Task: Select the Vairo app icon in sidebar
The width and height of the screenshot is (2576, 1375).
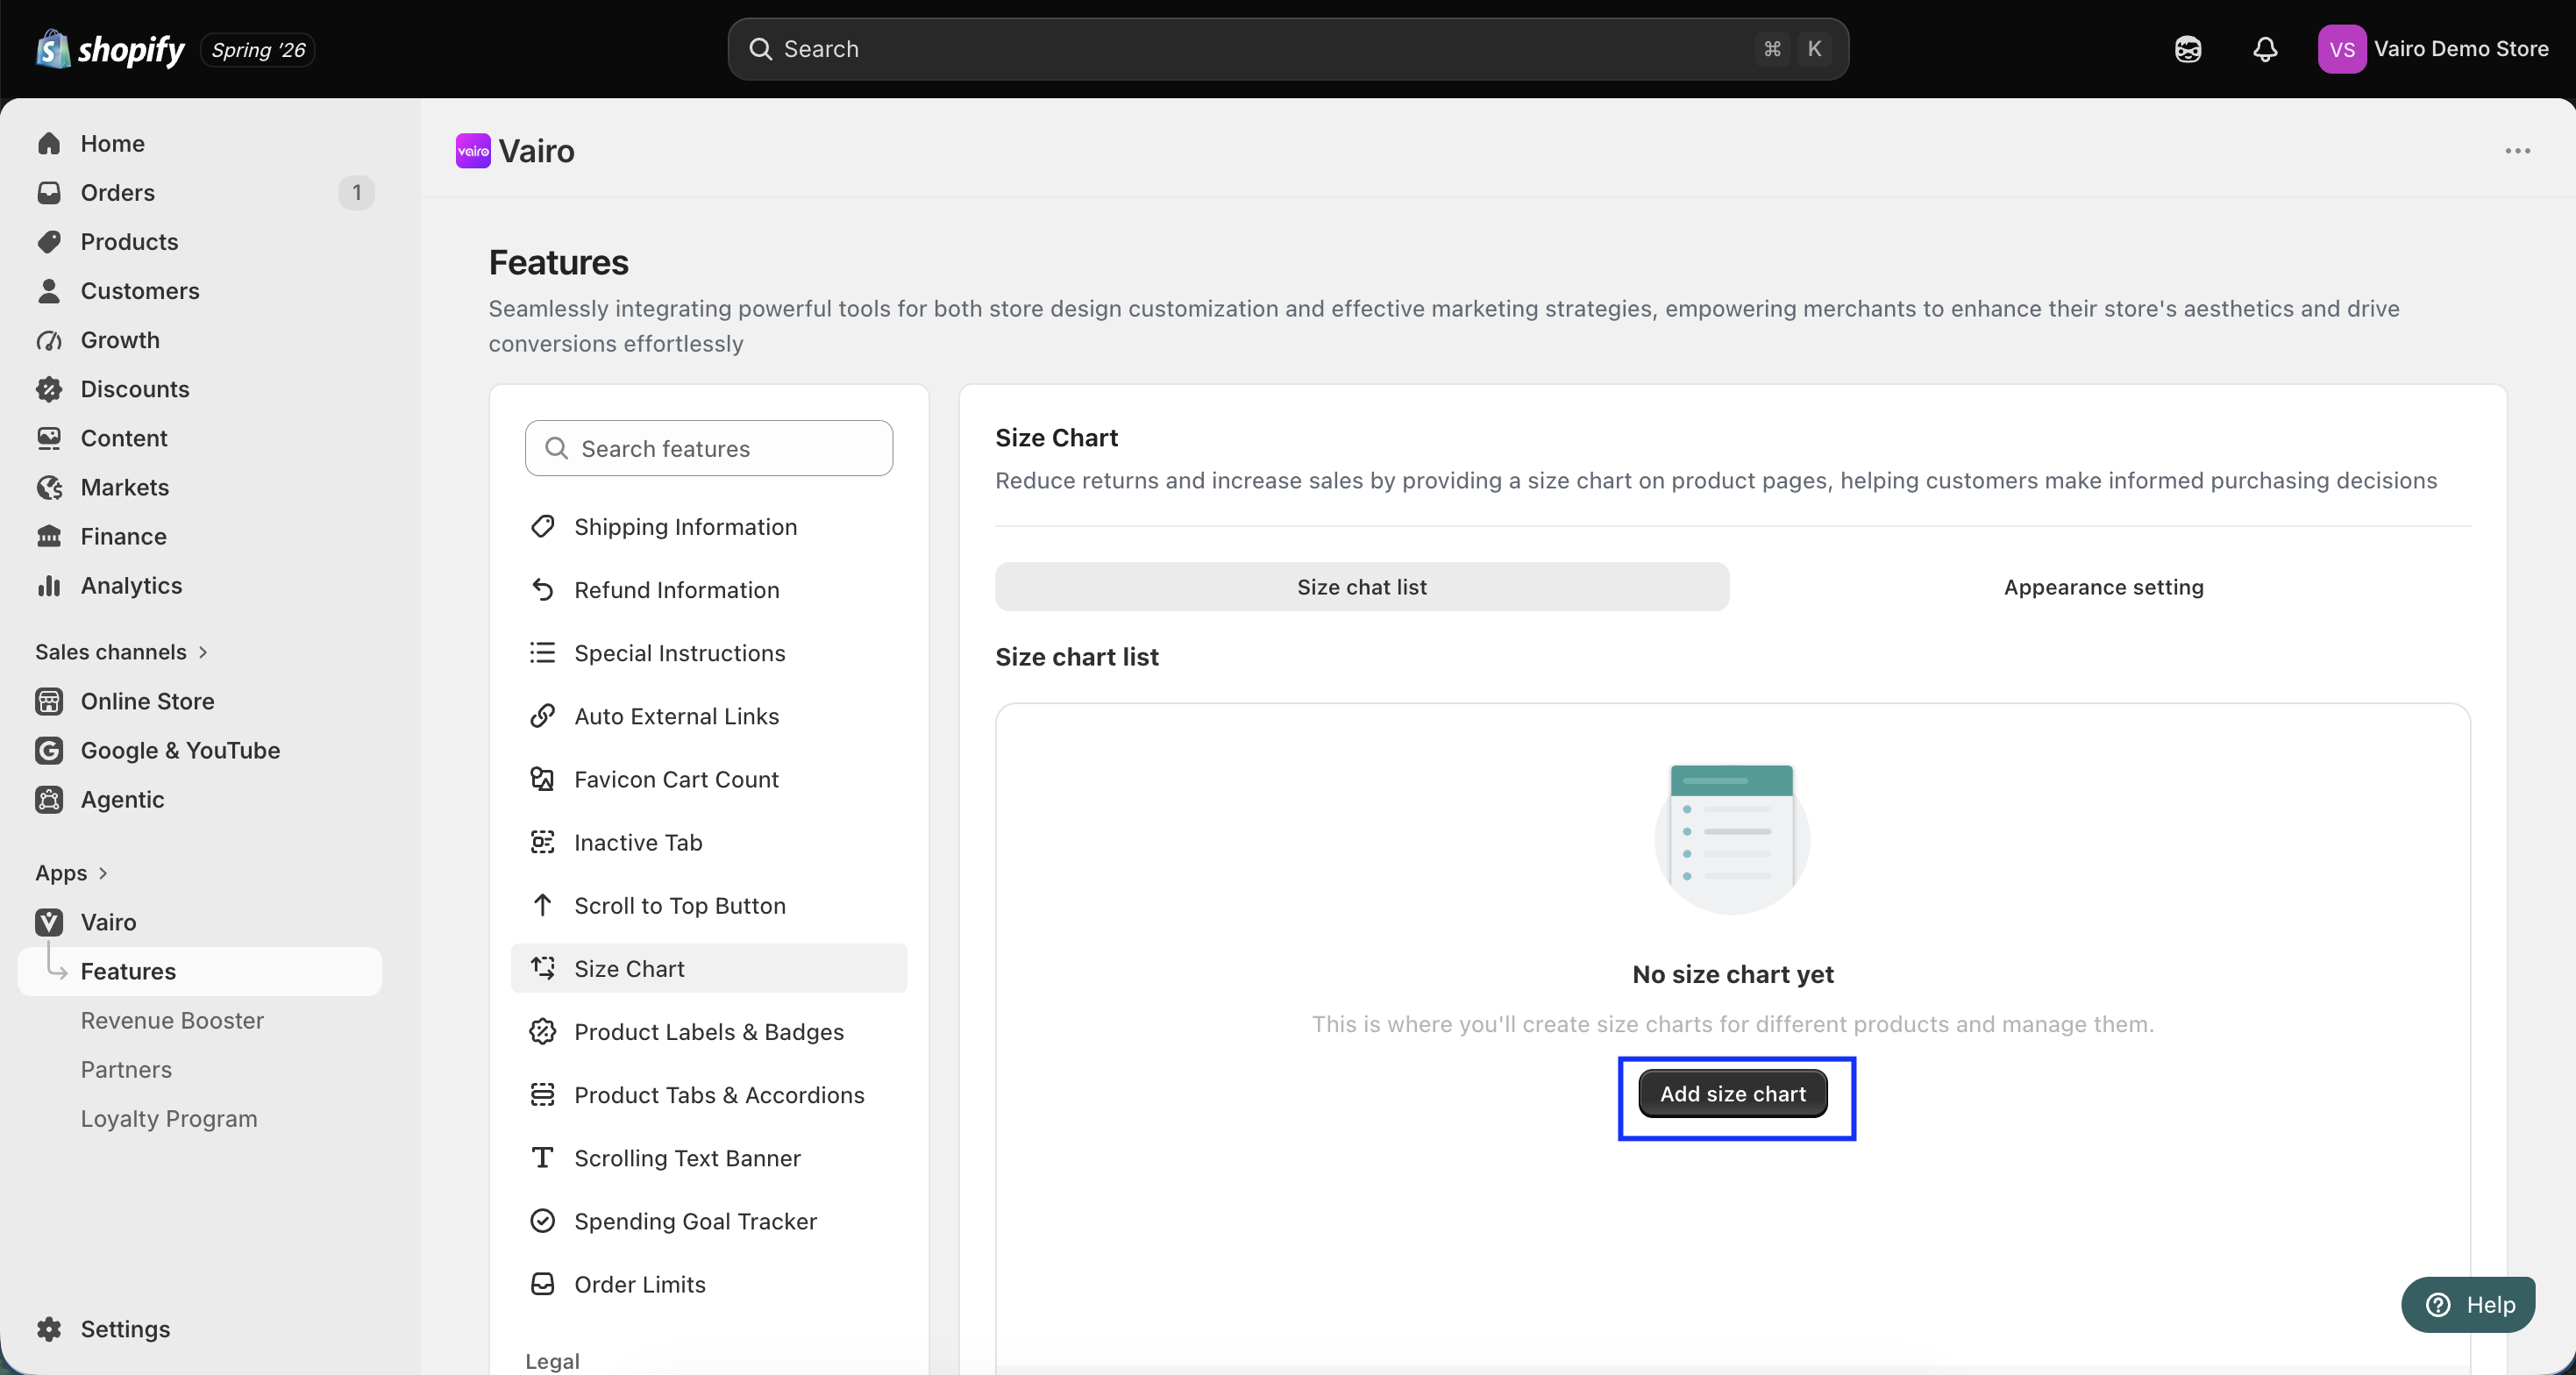Action: tap(49, 922)
